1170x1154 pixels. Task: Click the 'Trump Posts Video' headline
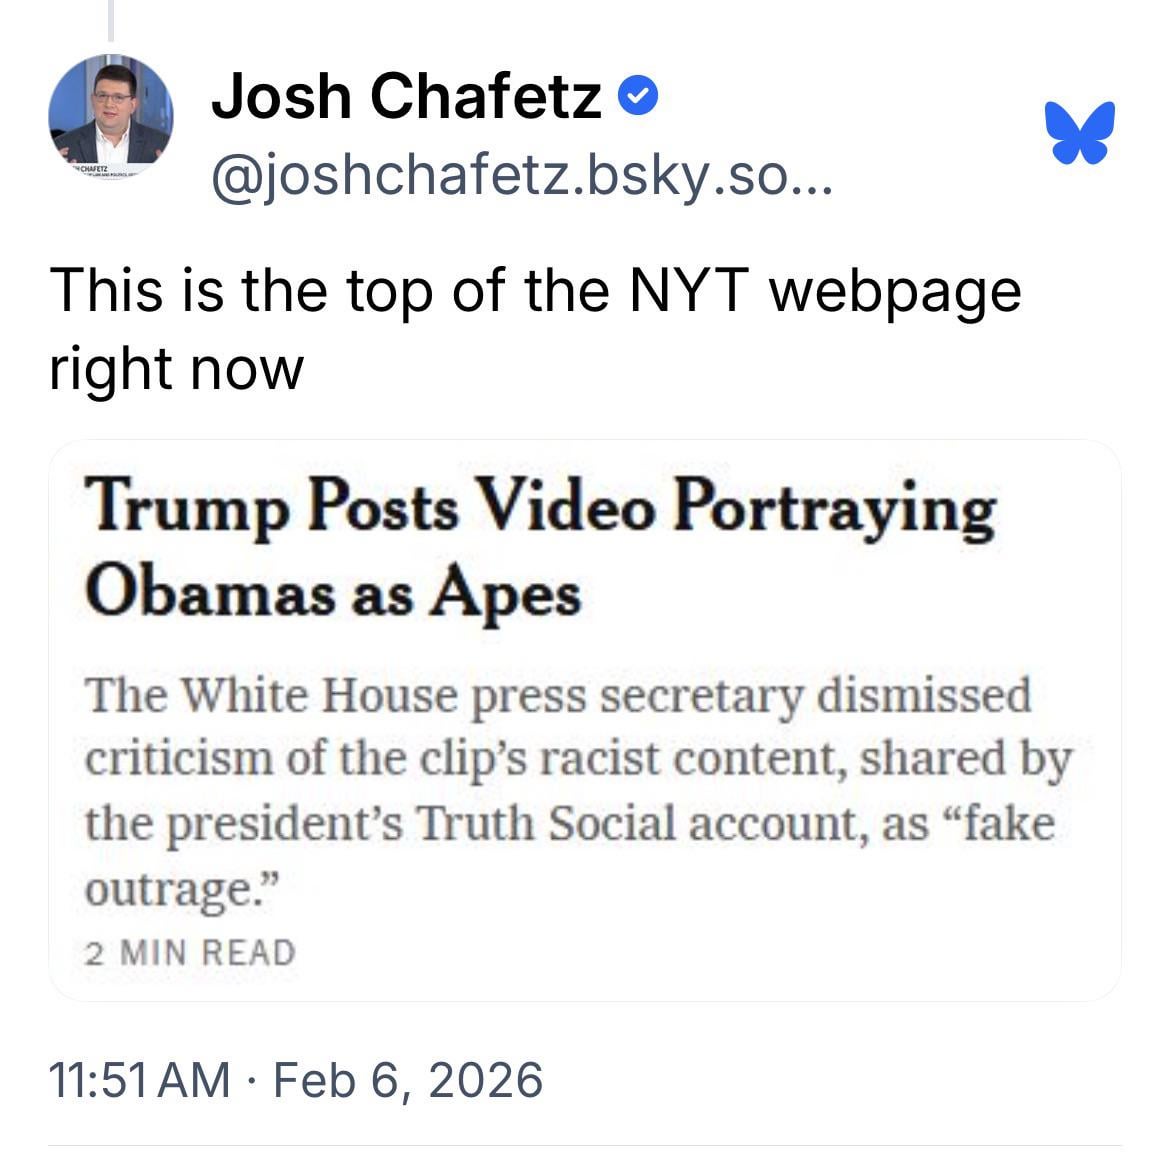540,509
